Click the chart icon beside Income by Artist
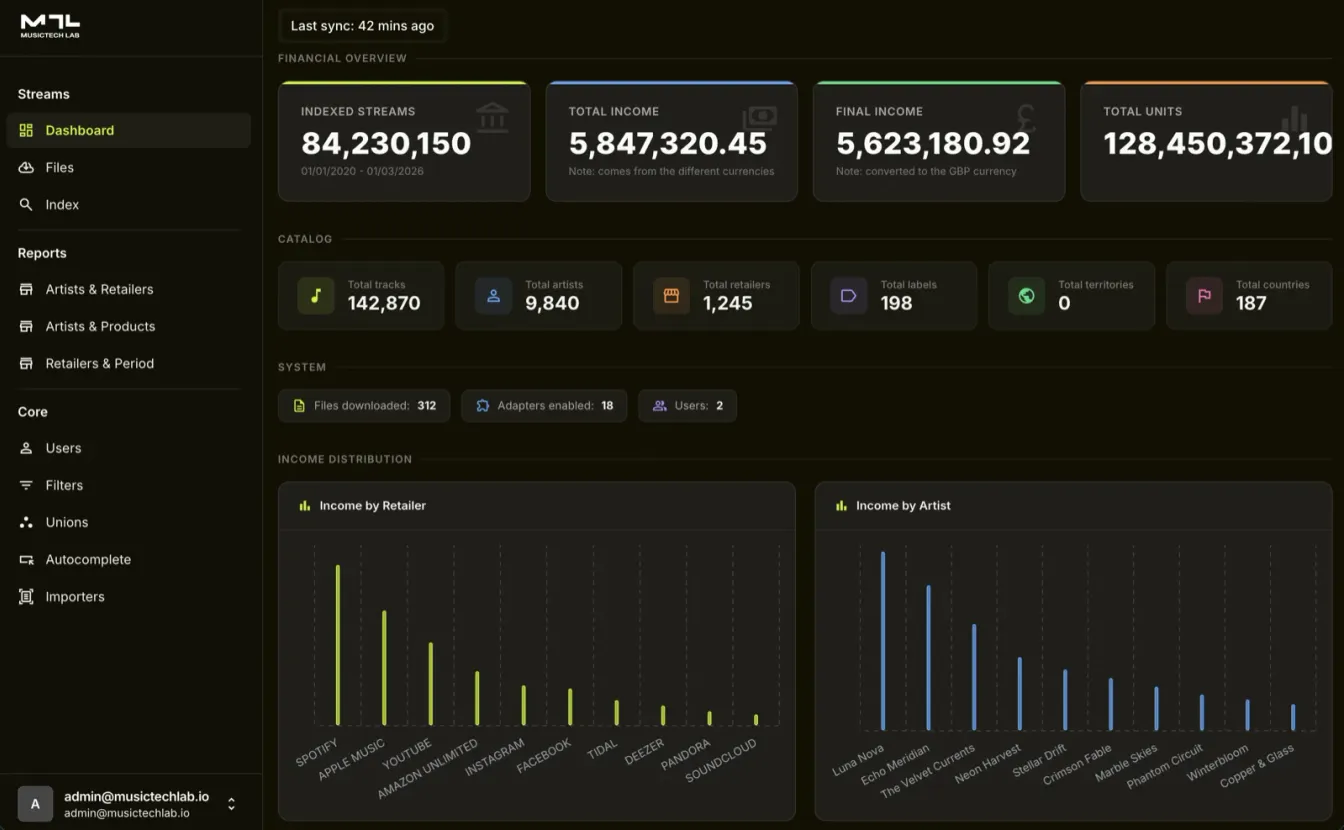The height and width of the screenshot is (830, 1344). (841, 505)
